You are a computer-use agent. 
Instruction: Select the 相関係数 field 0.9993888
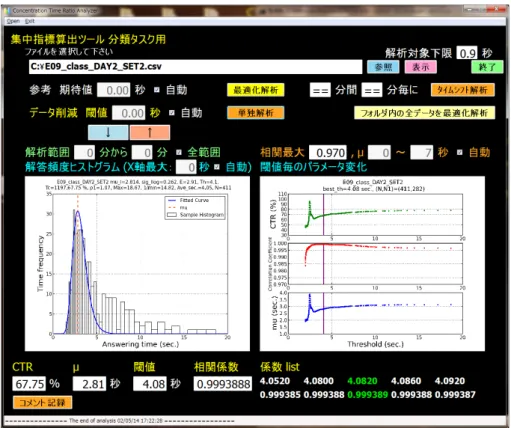pyautogui.click(x=223, y=384)
